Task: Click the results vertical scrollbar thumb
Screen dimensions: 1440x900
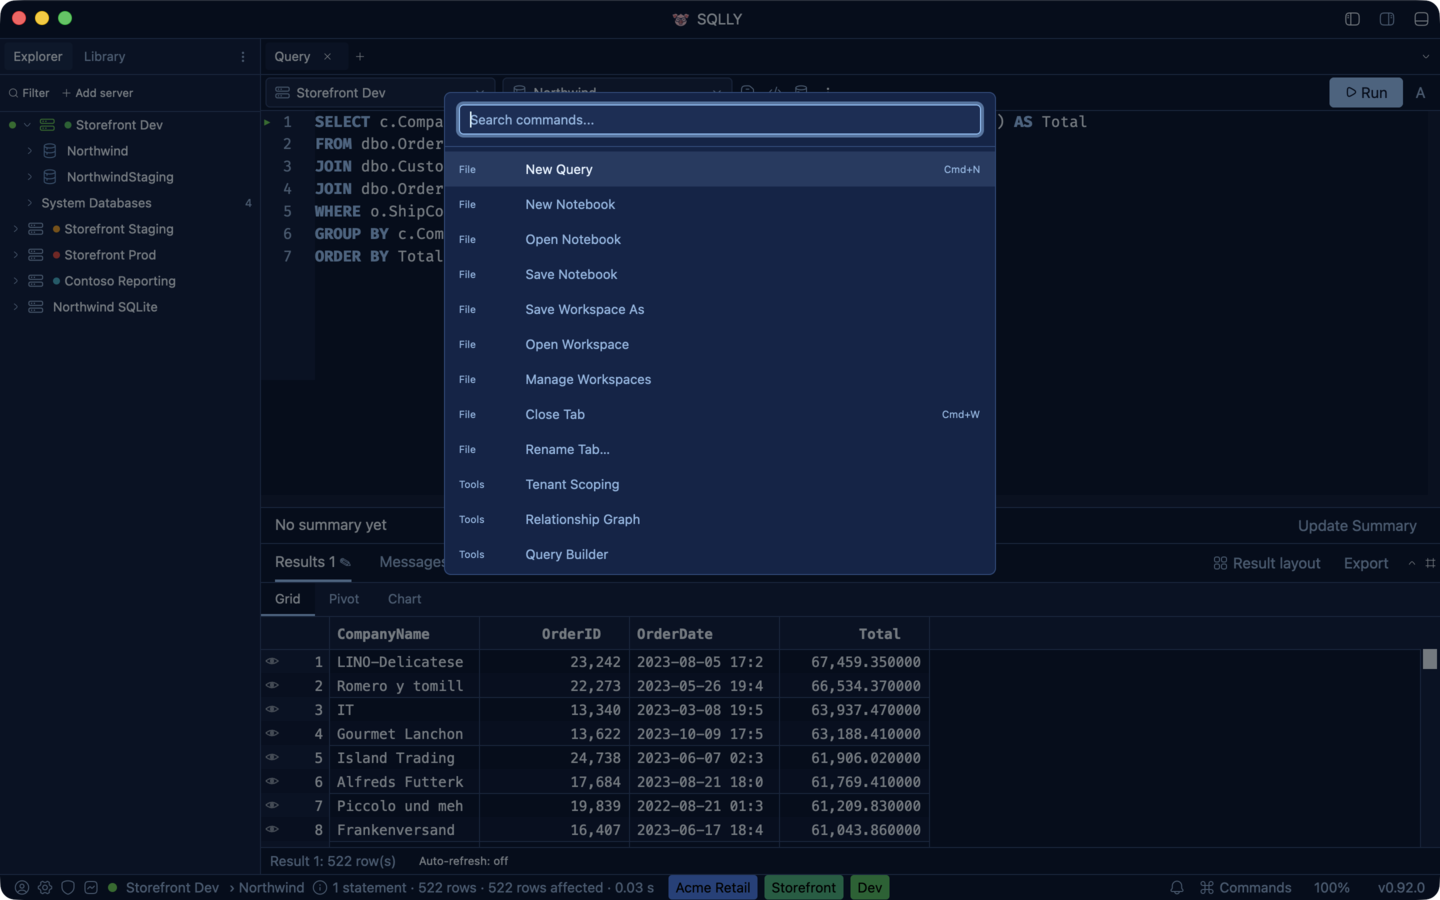Action: click(1430, 659)
